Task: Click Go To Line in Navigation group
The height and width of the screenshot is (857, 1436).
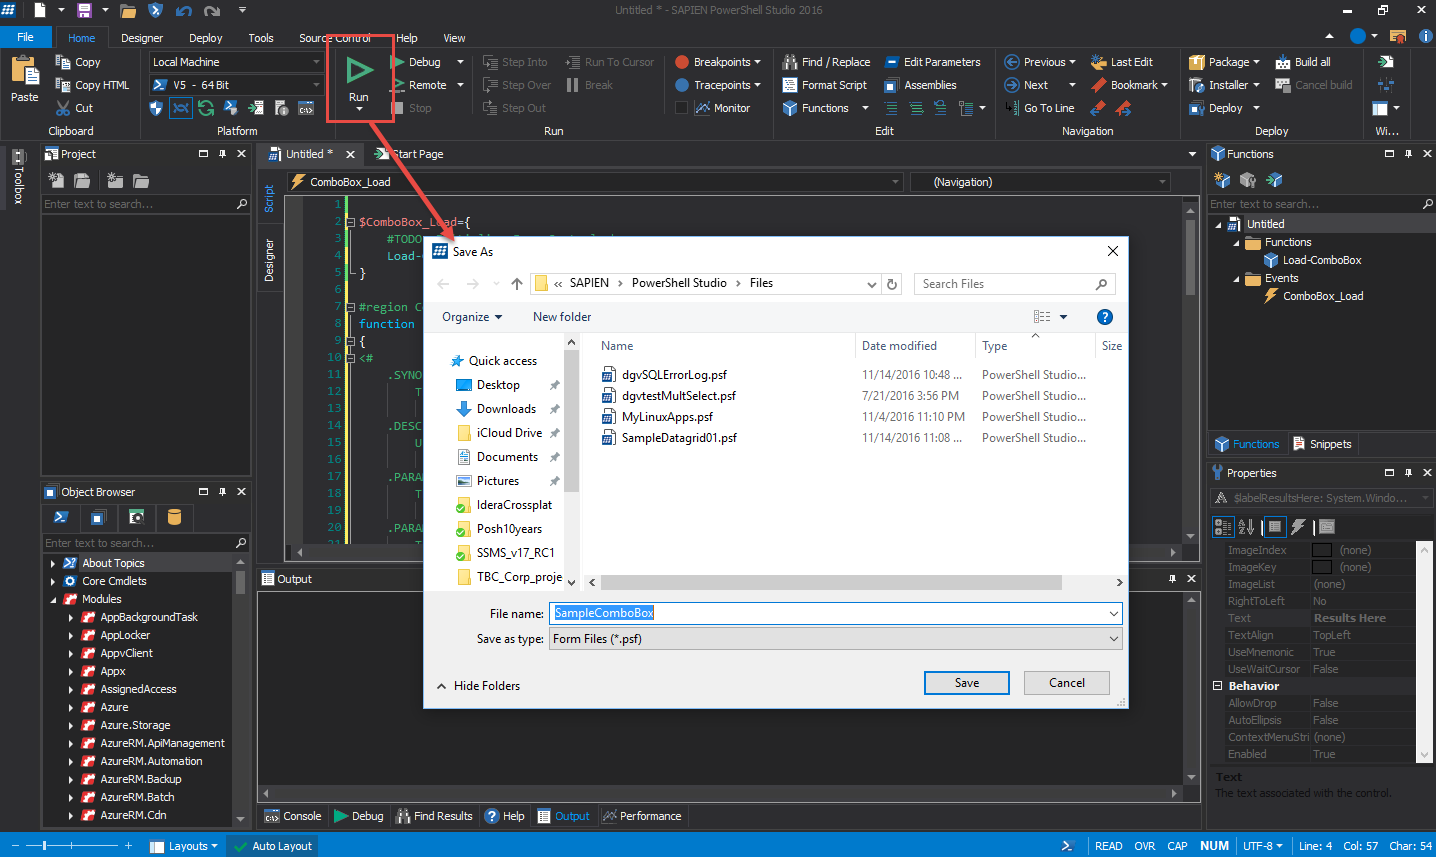Action: click(1039, 108)
